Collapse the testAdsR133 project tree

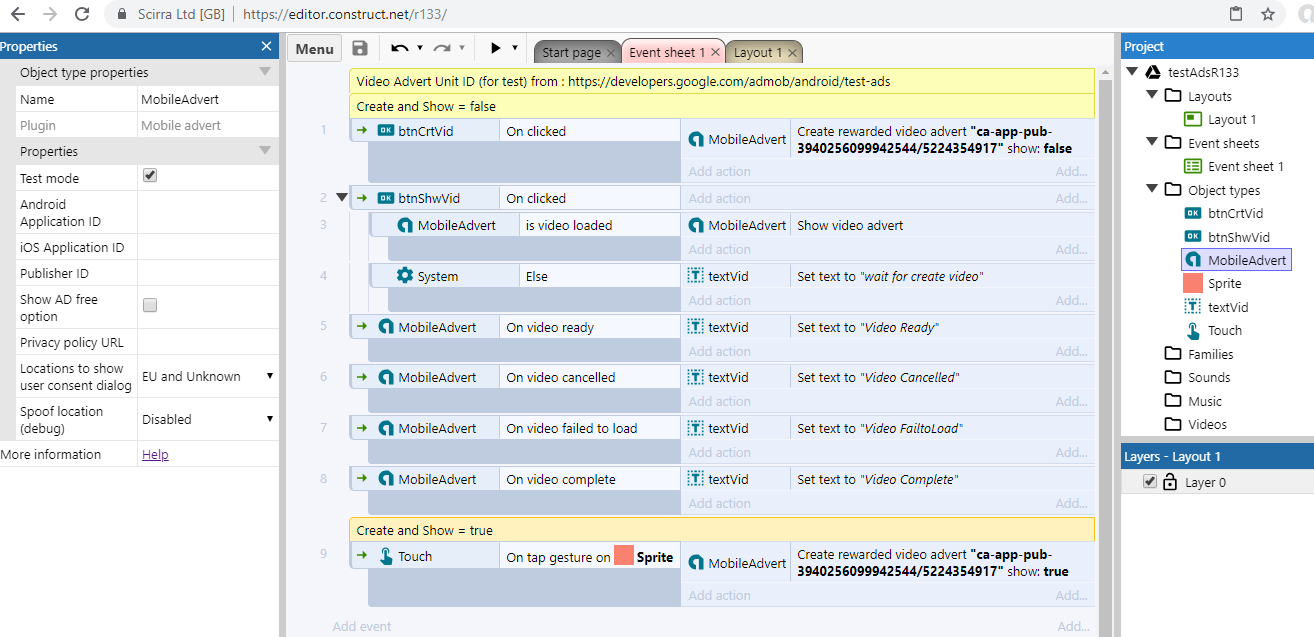pos(1132,72)
